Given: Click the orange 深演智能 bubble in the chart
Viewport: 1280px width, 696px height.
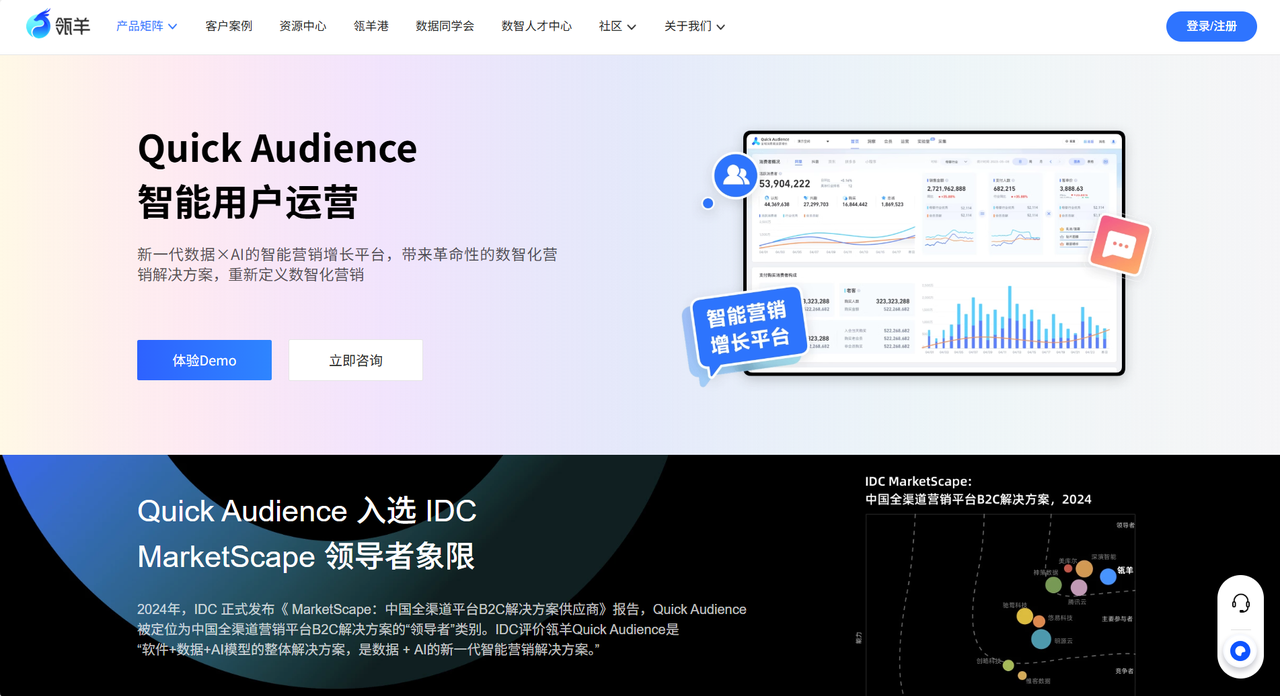Looking at the screenshot, I should pos(1084,569).
